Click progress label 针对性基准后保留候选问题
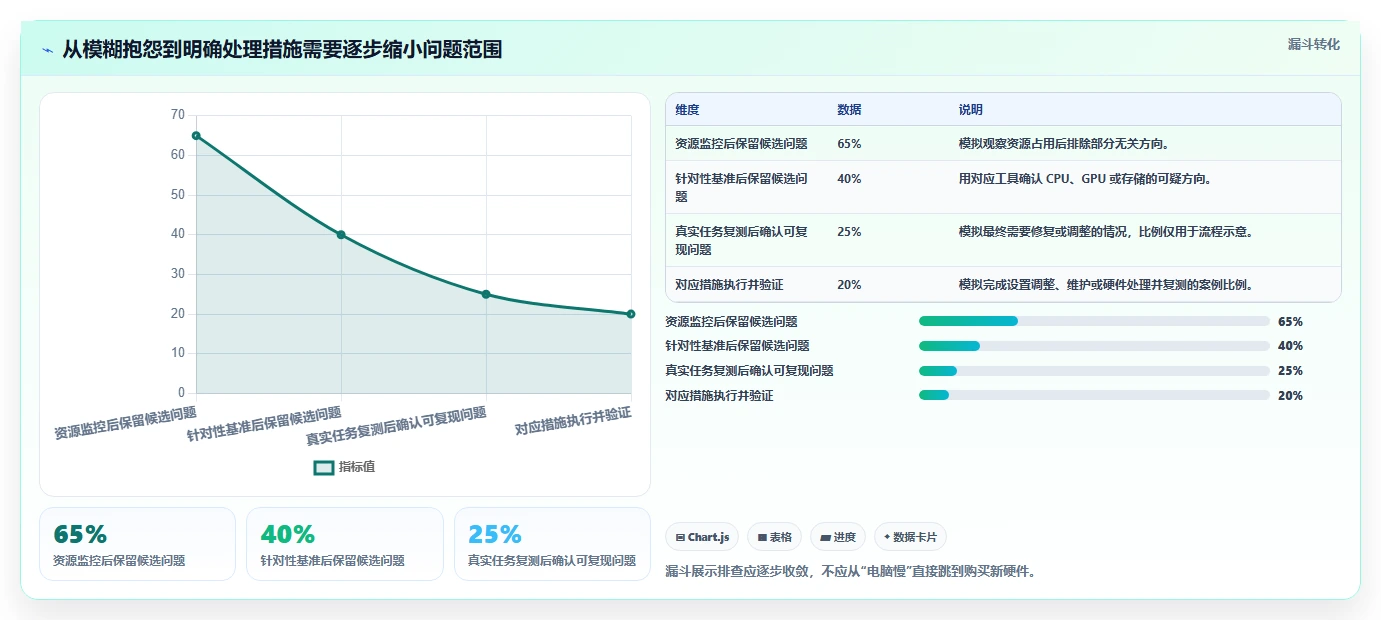1381x620 pixels. pyautogui.click(x=737, y=346)
